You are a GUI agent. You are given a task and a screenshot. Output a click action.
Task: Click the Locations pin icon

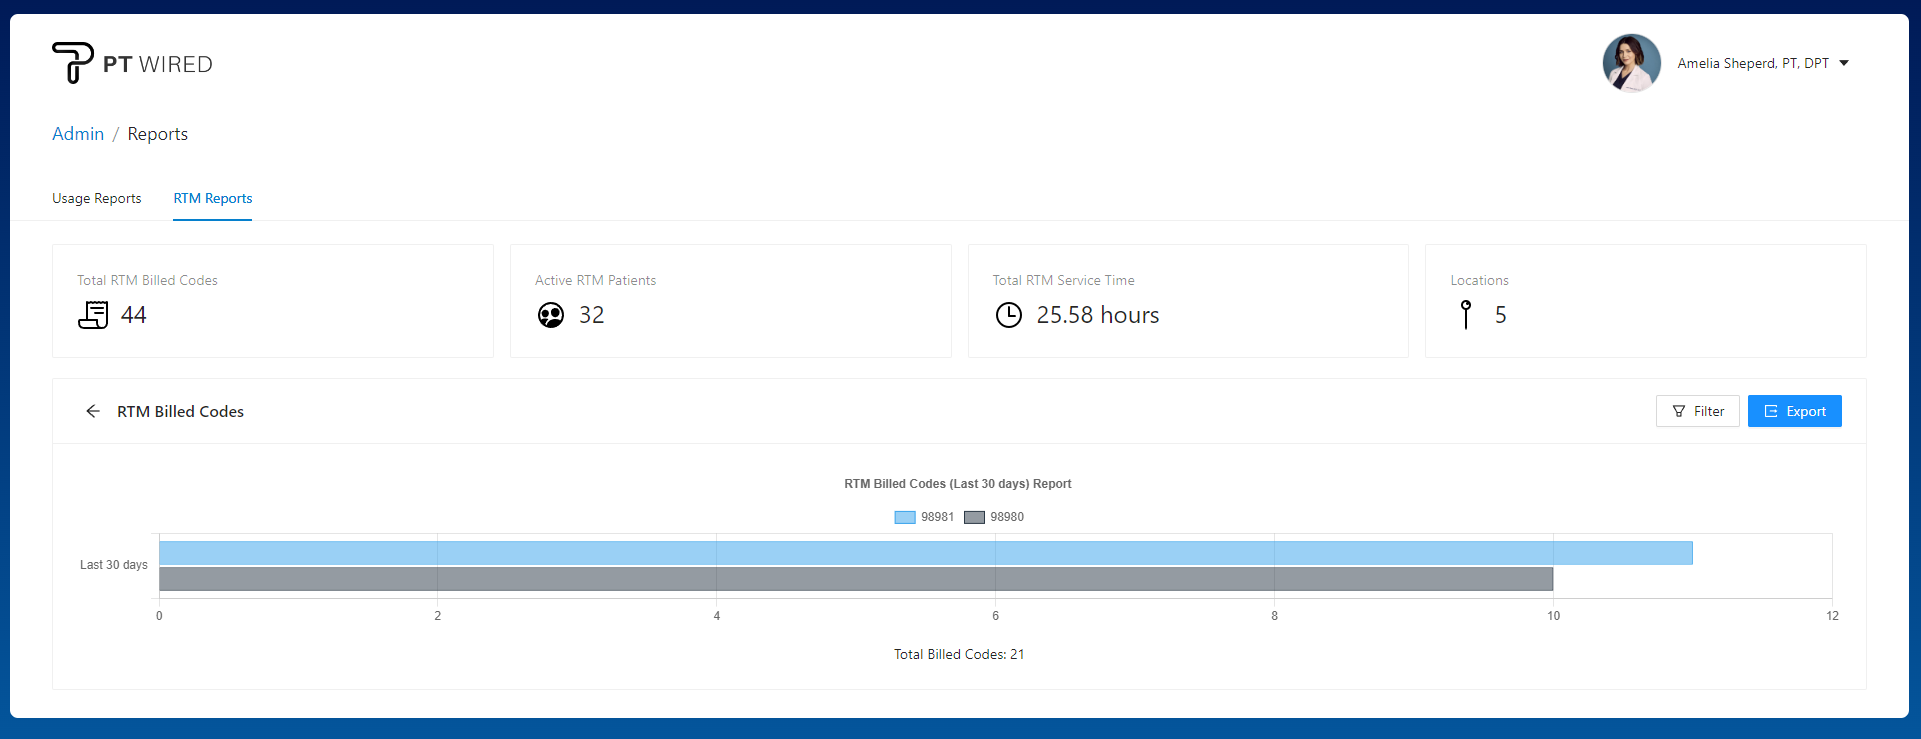click(1466, 315)
